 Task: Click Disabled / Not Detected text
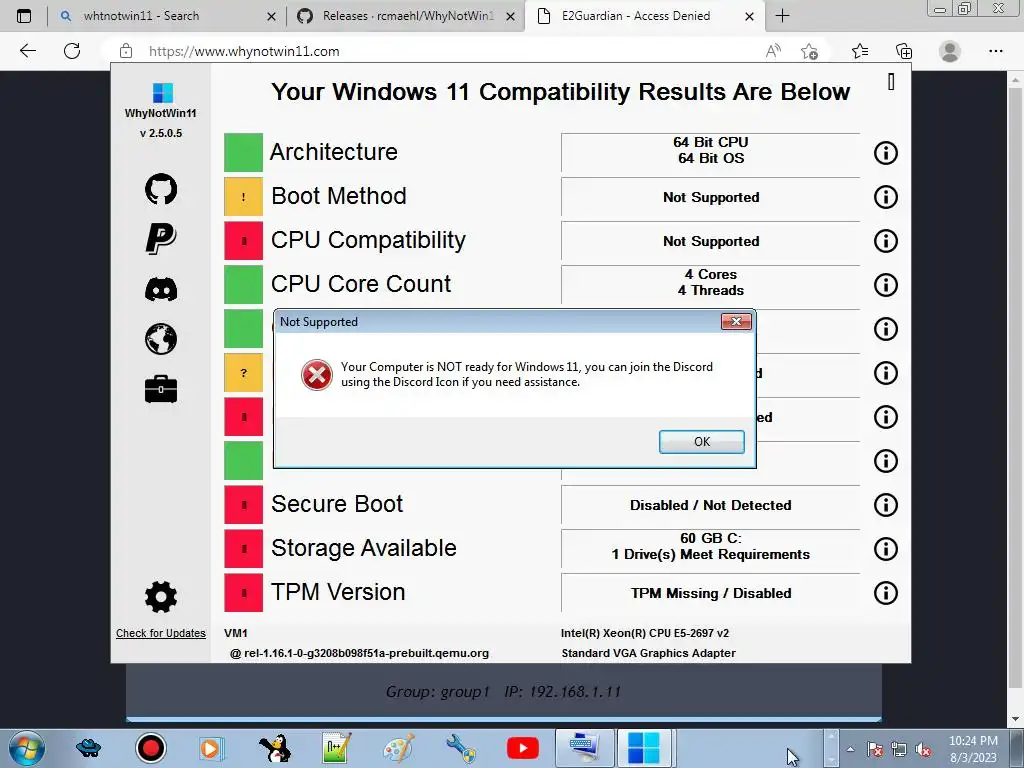711,505
